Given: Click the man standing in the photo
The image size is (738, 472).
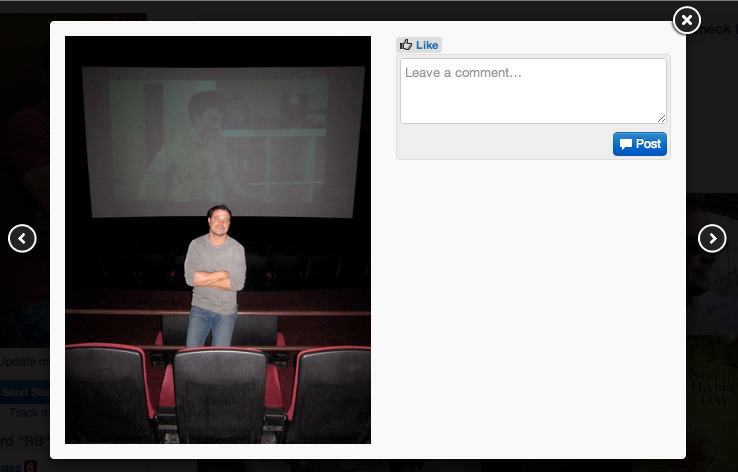Looking at the screenshot, I should (213, 270).
